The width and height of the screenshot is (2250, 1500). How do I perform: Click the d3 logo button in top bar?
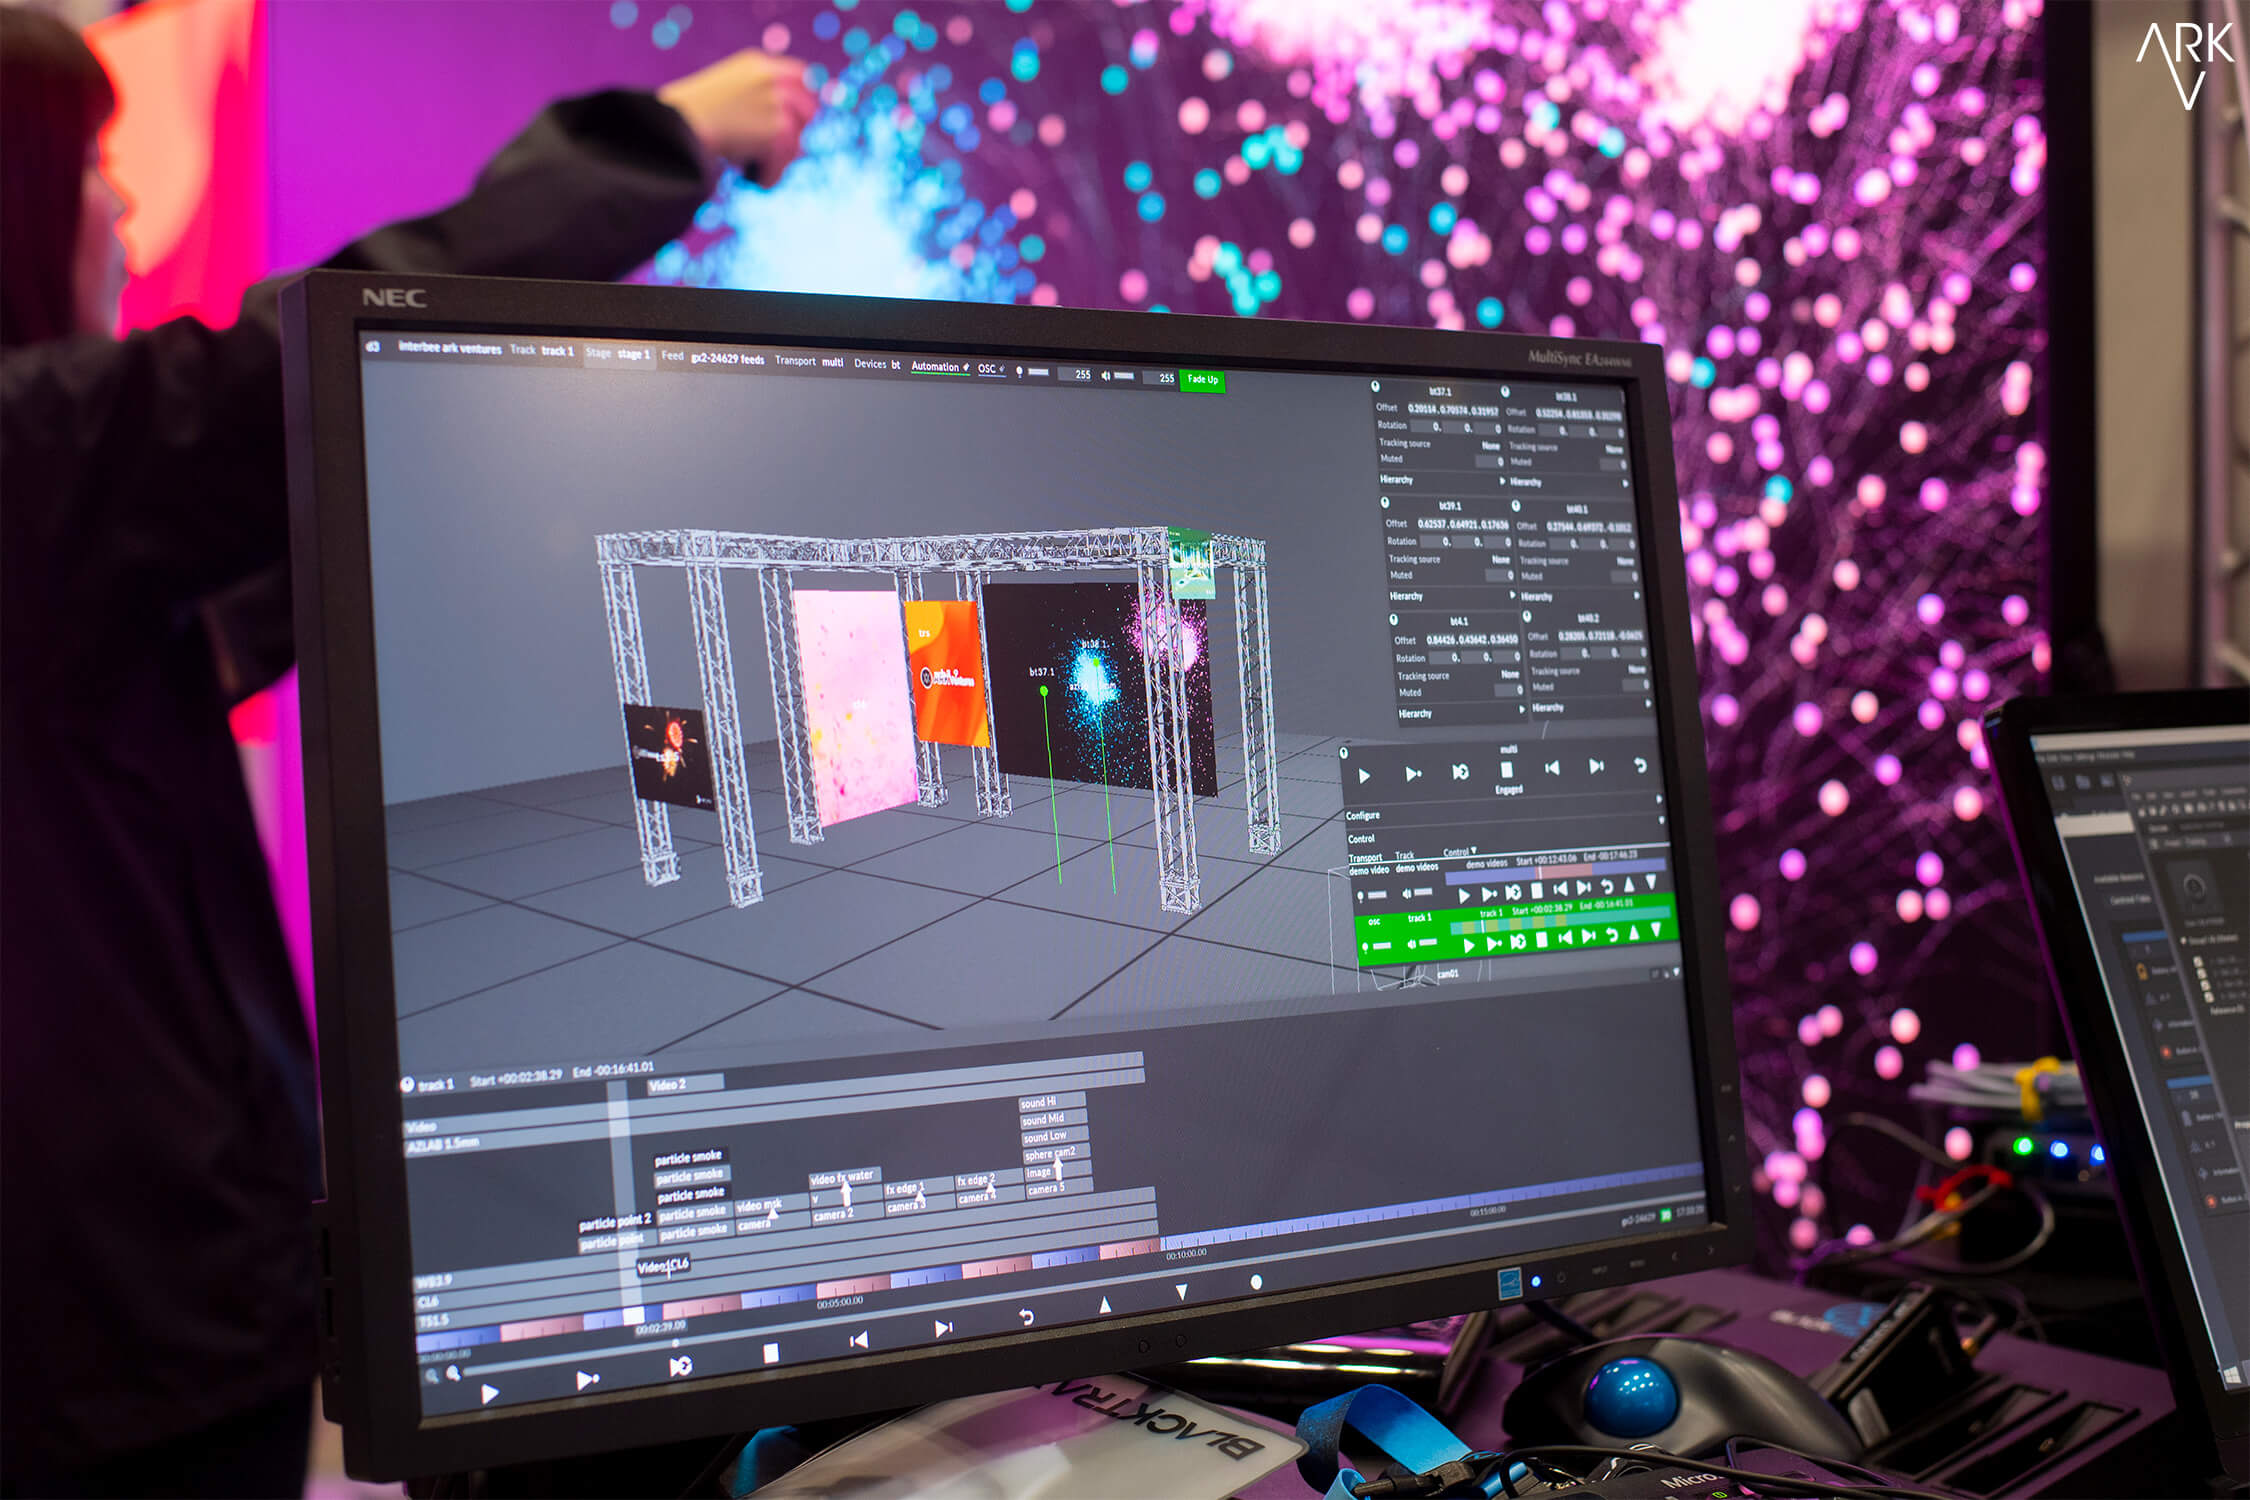[x=373, y=346]
